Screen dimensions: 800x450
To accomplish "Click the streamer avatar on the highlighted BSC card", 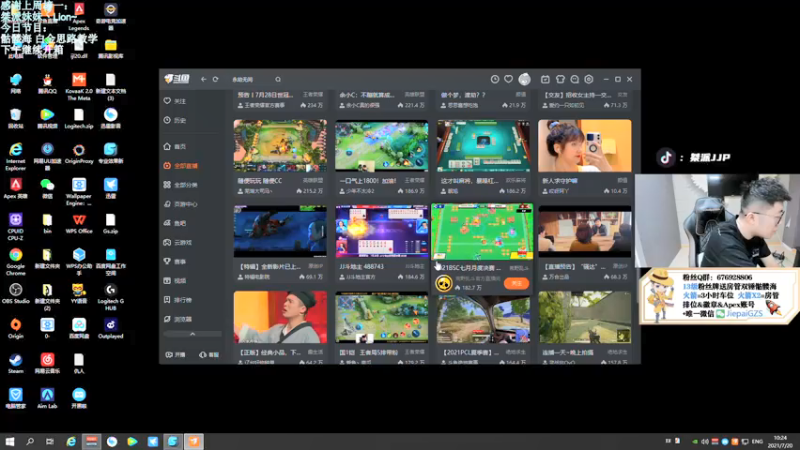I will pyautogui.click(x=444, y=283).
